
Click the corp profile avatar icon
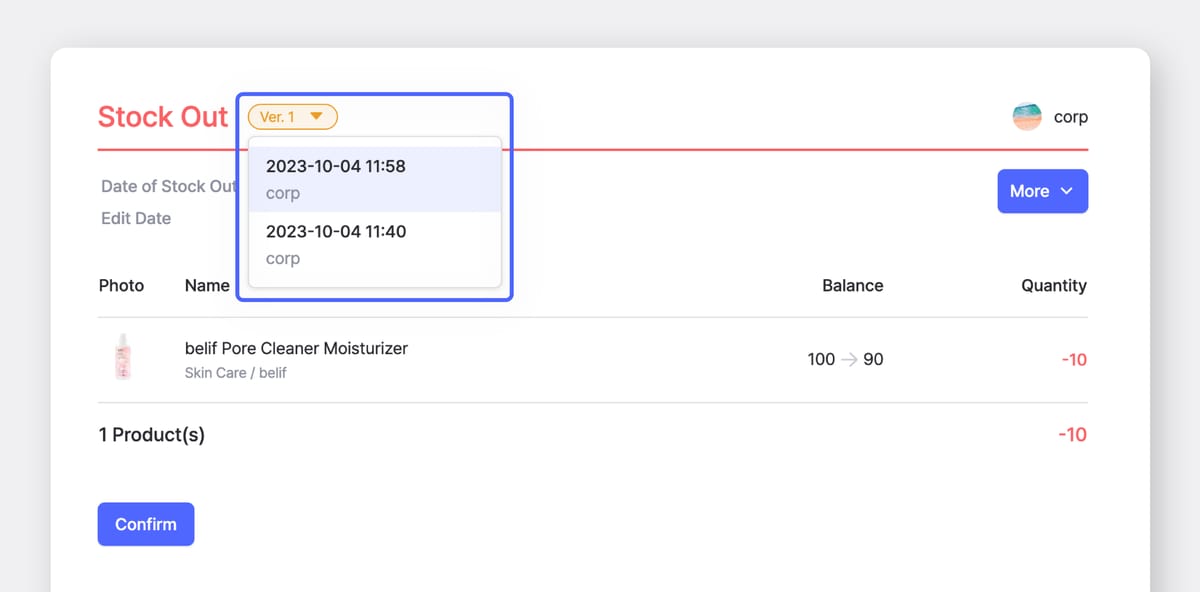(1027, 116)
